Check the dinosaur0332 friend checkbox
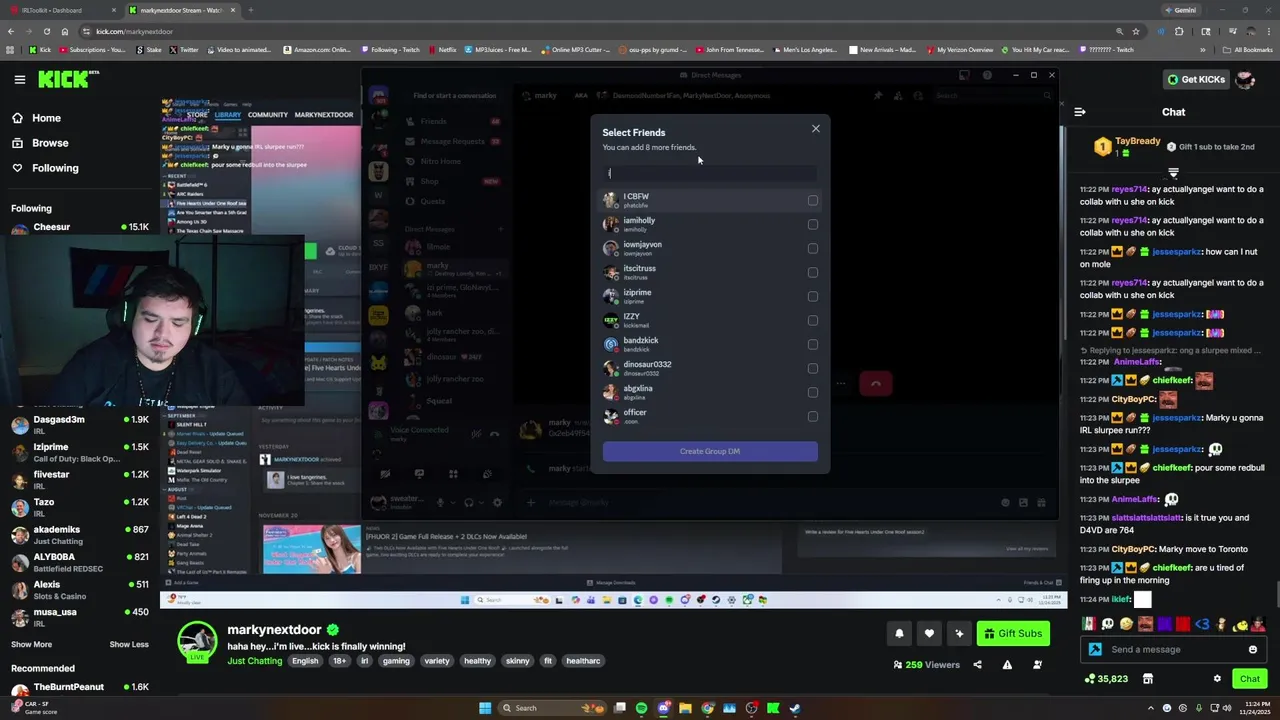 coord(813,369)
